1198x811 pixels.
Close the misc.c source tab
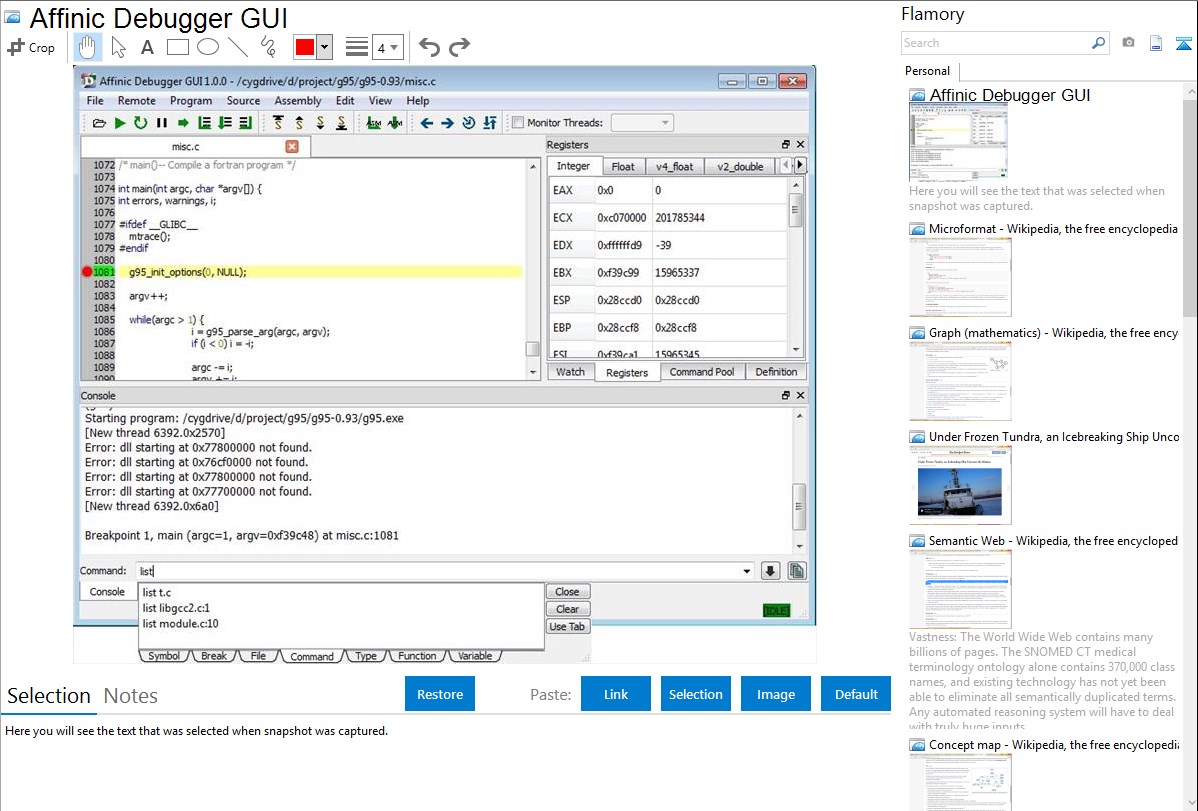point(292,146)
